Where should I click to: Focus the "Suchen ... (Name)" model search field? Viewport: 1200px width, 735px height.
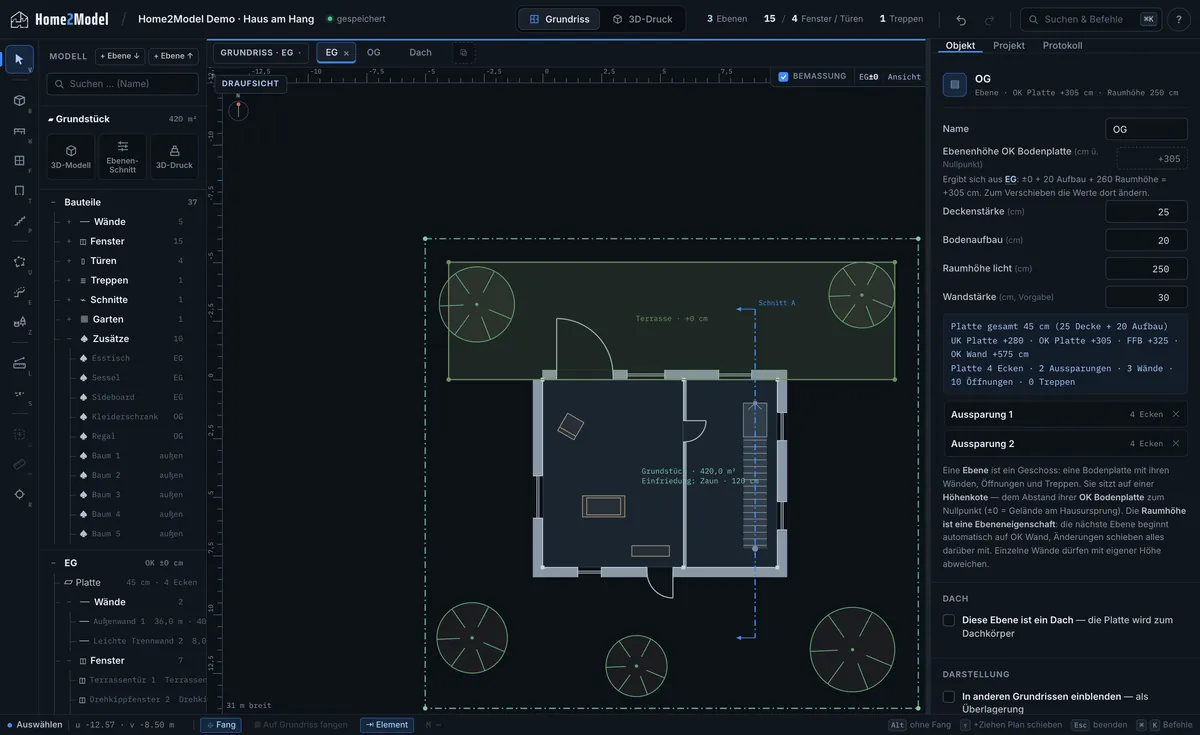pos(123,84)
